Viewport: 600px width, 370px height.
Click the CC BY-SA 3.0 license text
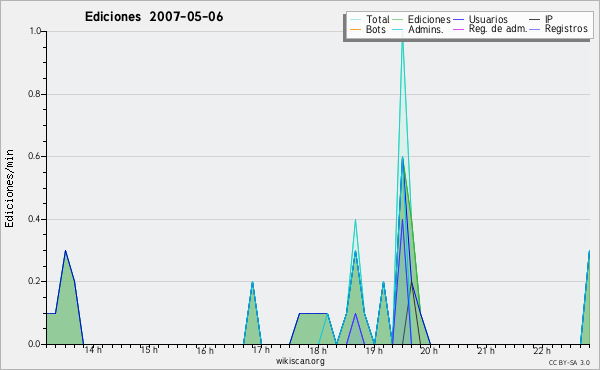(x=569, y=362)
